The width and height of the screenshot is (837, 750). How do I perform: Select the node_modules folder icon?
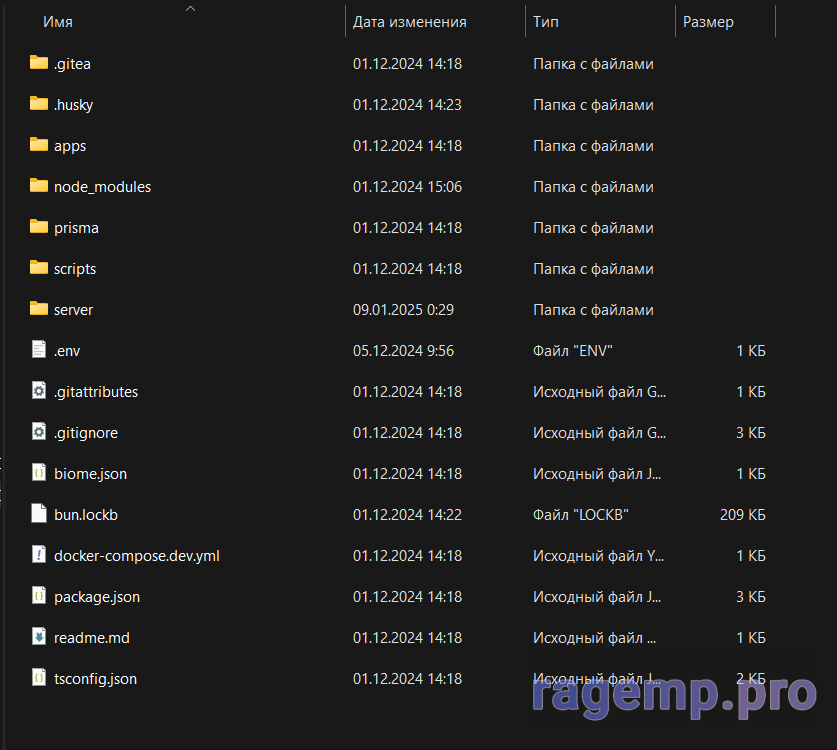39,186
